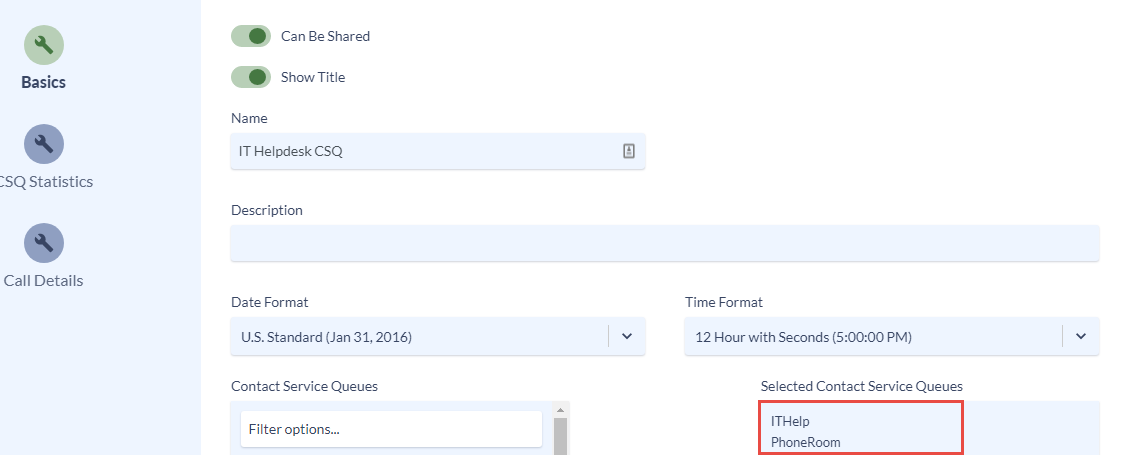Click the IT Helpdesk CSQ name field
The image size is (1121, 455).
coord(438,151)
